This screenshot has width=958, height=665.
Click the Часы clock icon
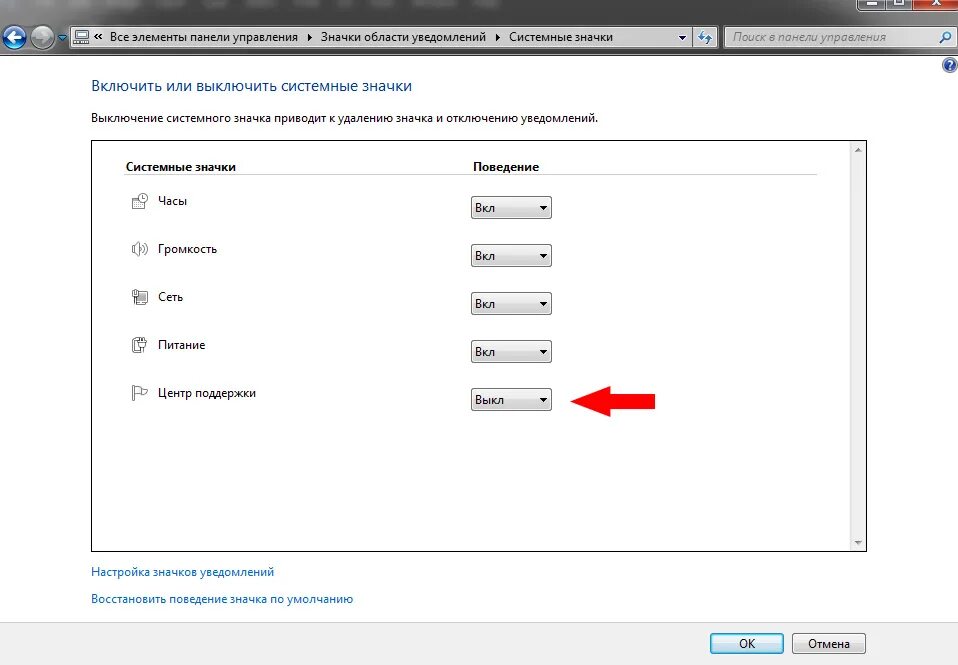coord(139,201)
